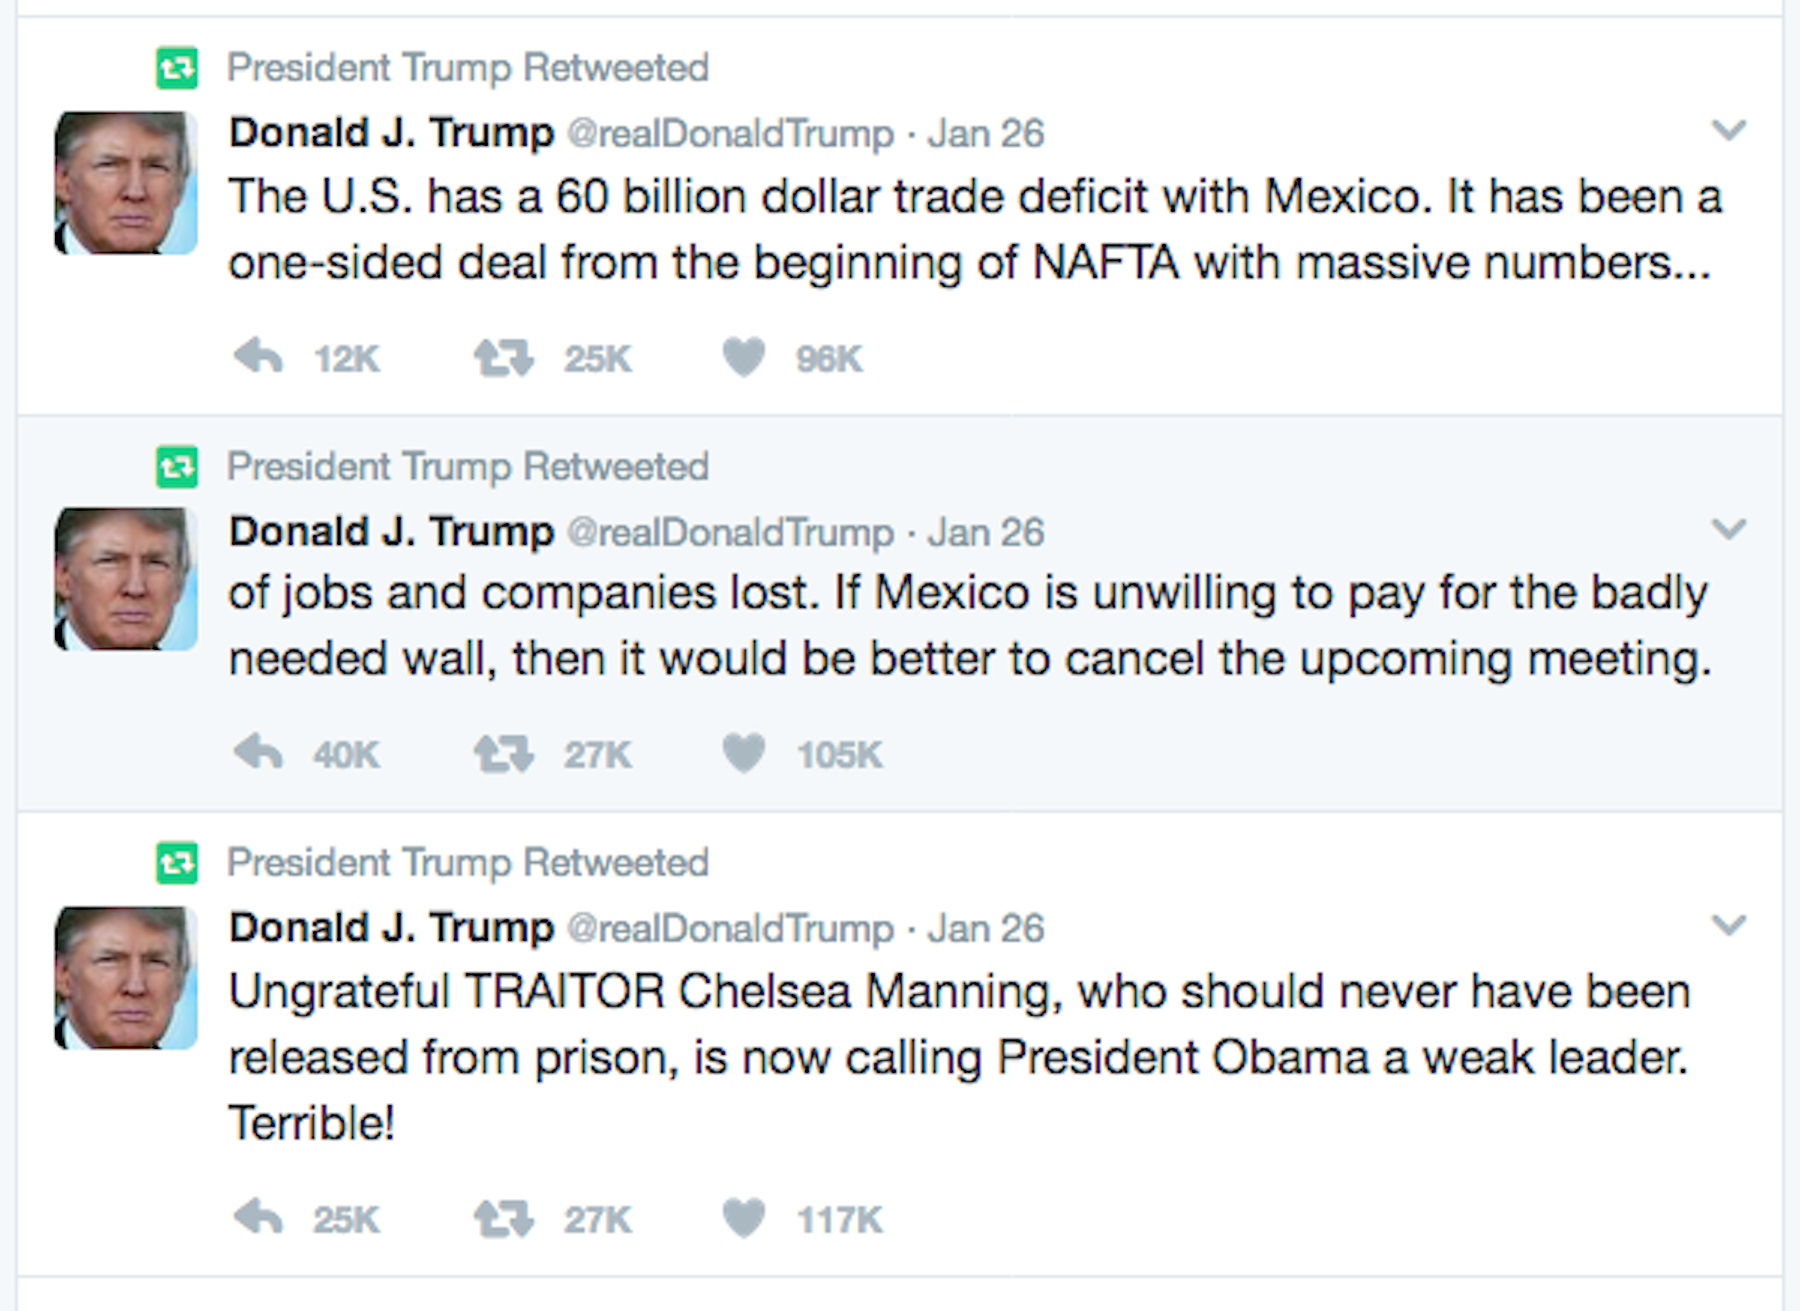Click the reply icon showing 25K replies

[256, 1219]
